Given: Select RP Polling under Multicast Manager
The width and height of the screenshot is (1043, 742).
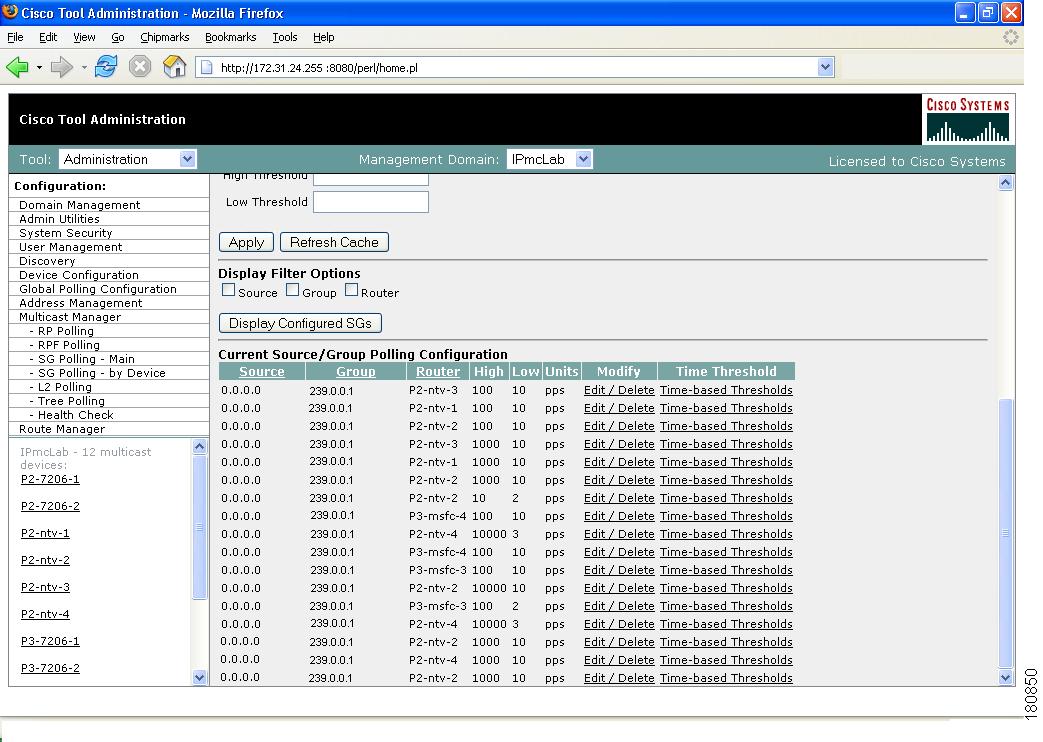Looking at the screenshot, I should (x=66, y=331).
